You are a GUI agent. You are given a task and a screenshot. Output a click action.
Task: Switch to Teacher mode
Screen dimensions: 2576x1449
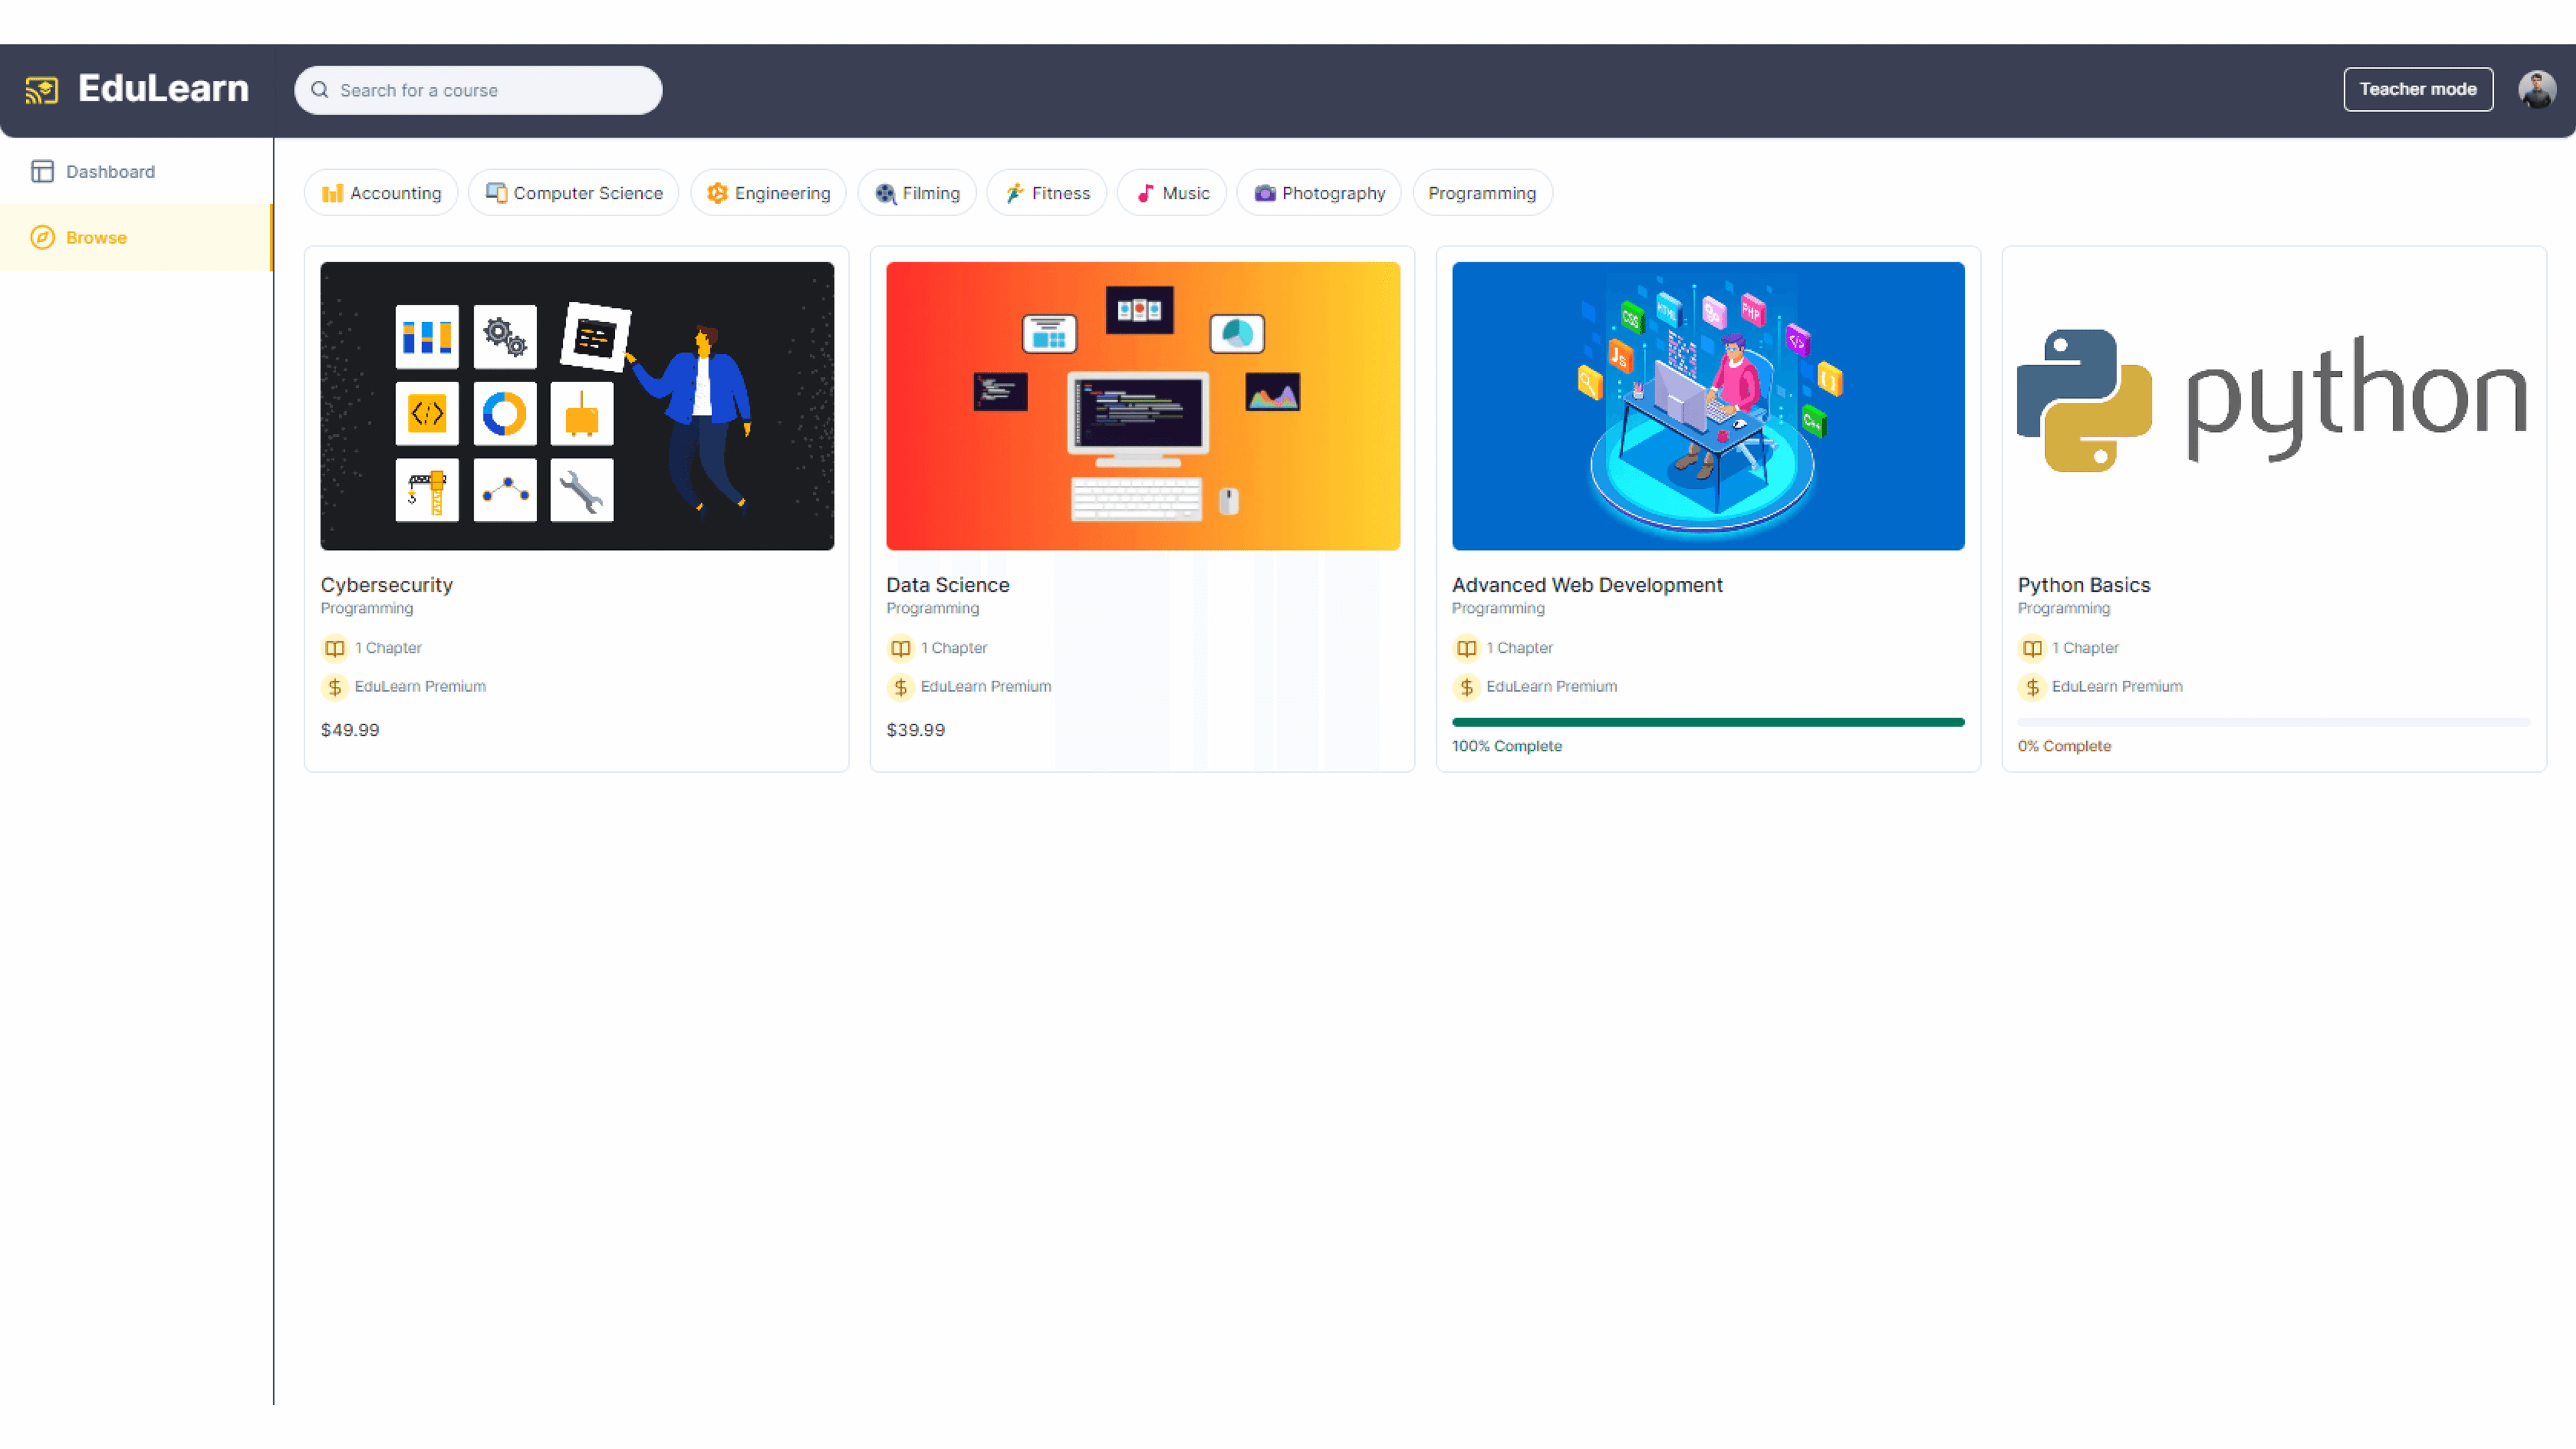tap(2418, 89)
